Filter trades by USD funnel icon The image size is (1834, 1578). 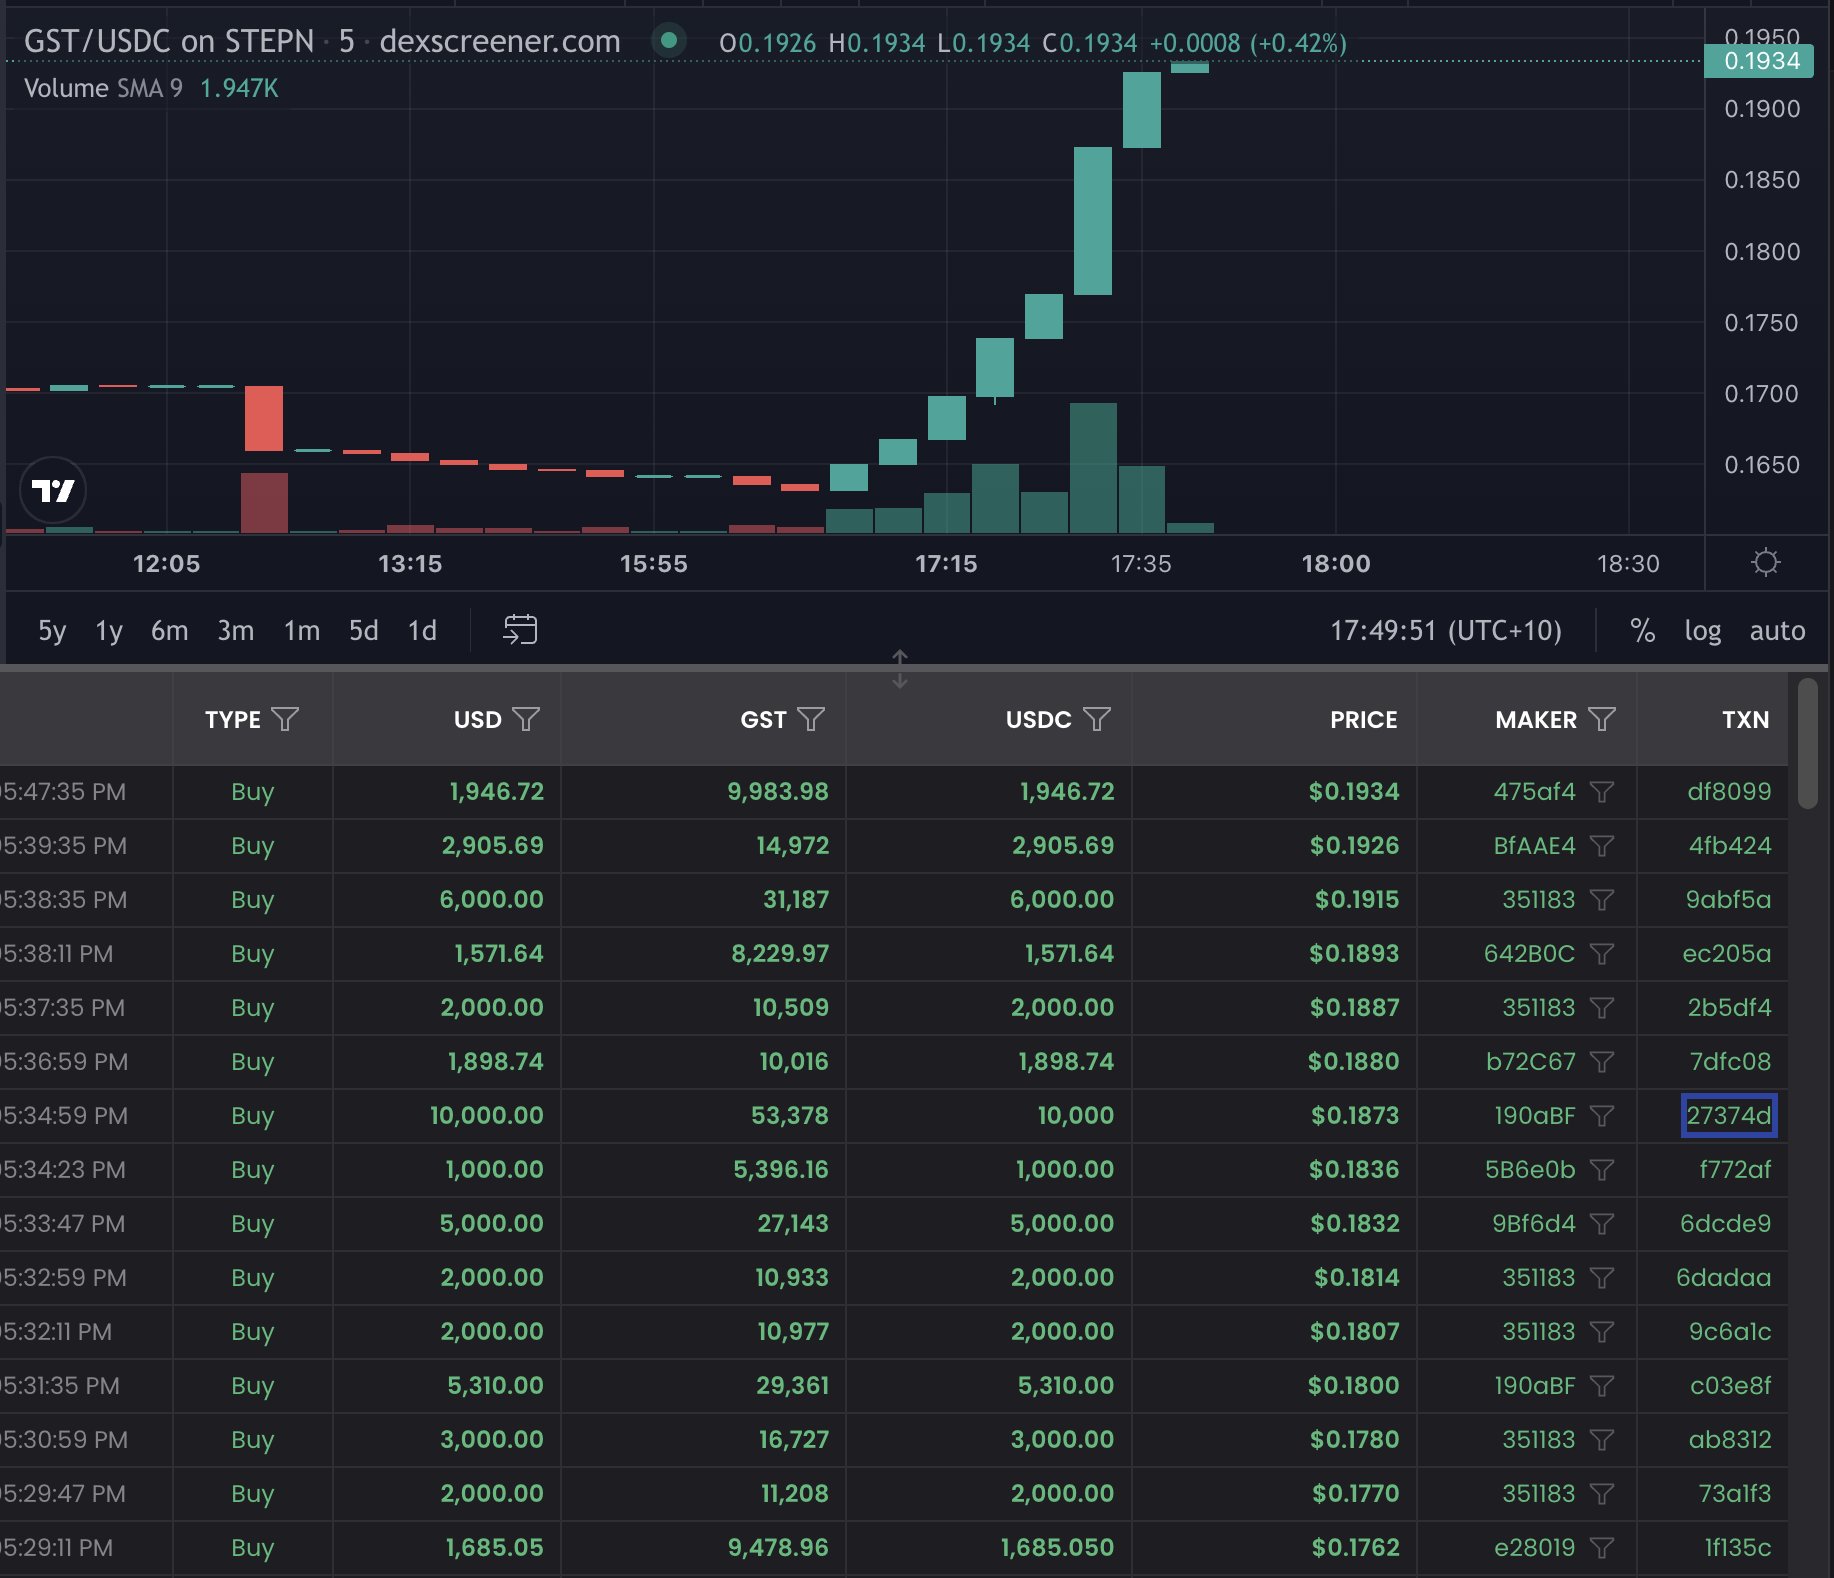[526, 719]
